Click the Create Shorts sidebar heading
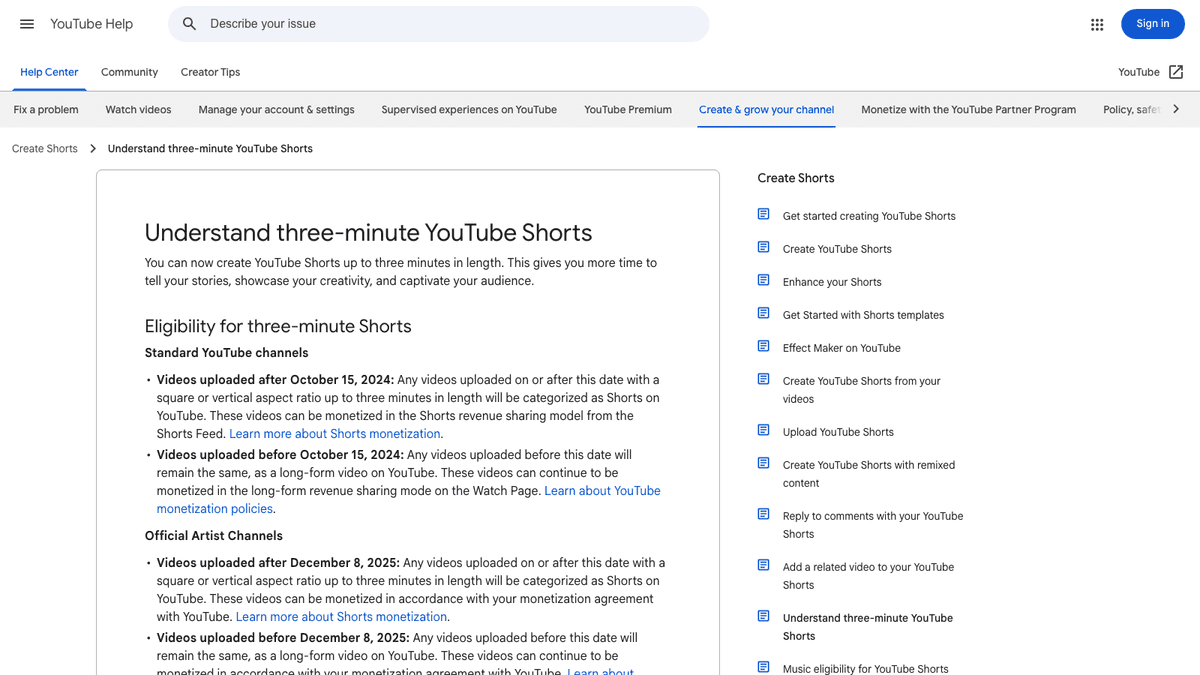The height and width of the screenshot is (675, 1200). [796, 178]
